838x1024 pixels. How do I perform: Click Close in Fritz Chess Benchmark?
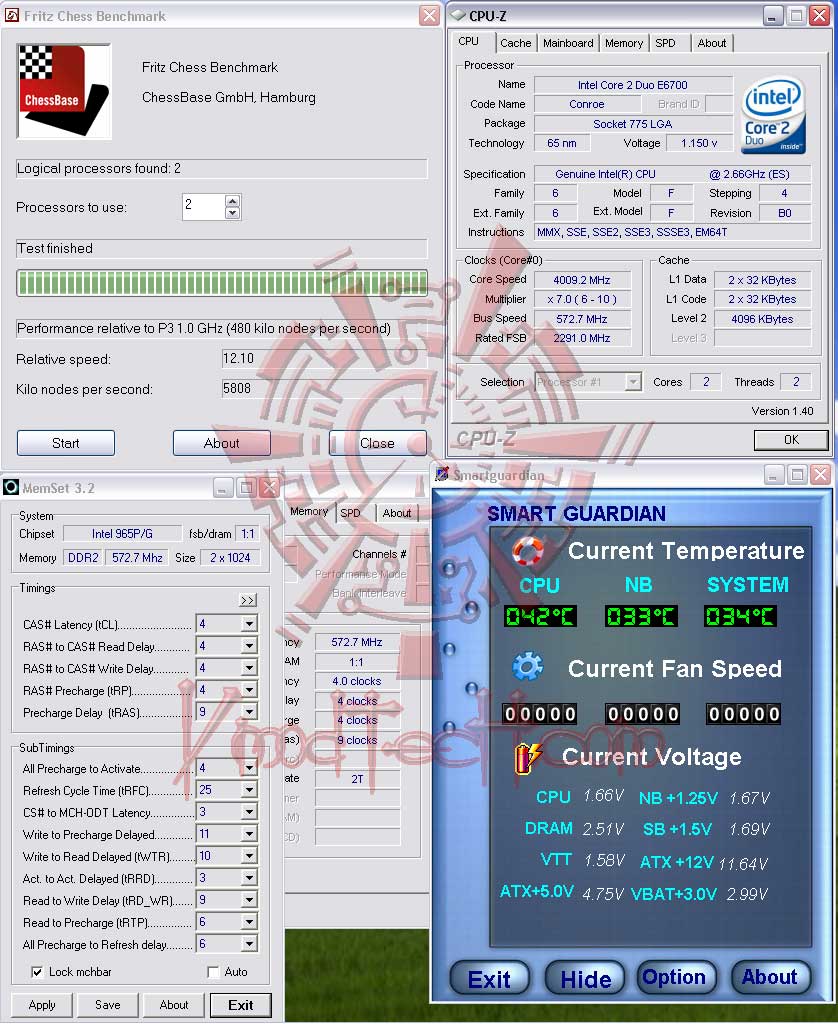click(x=378, y=443)
